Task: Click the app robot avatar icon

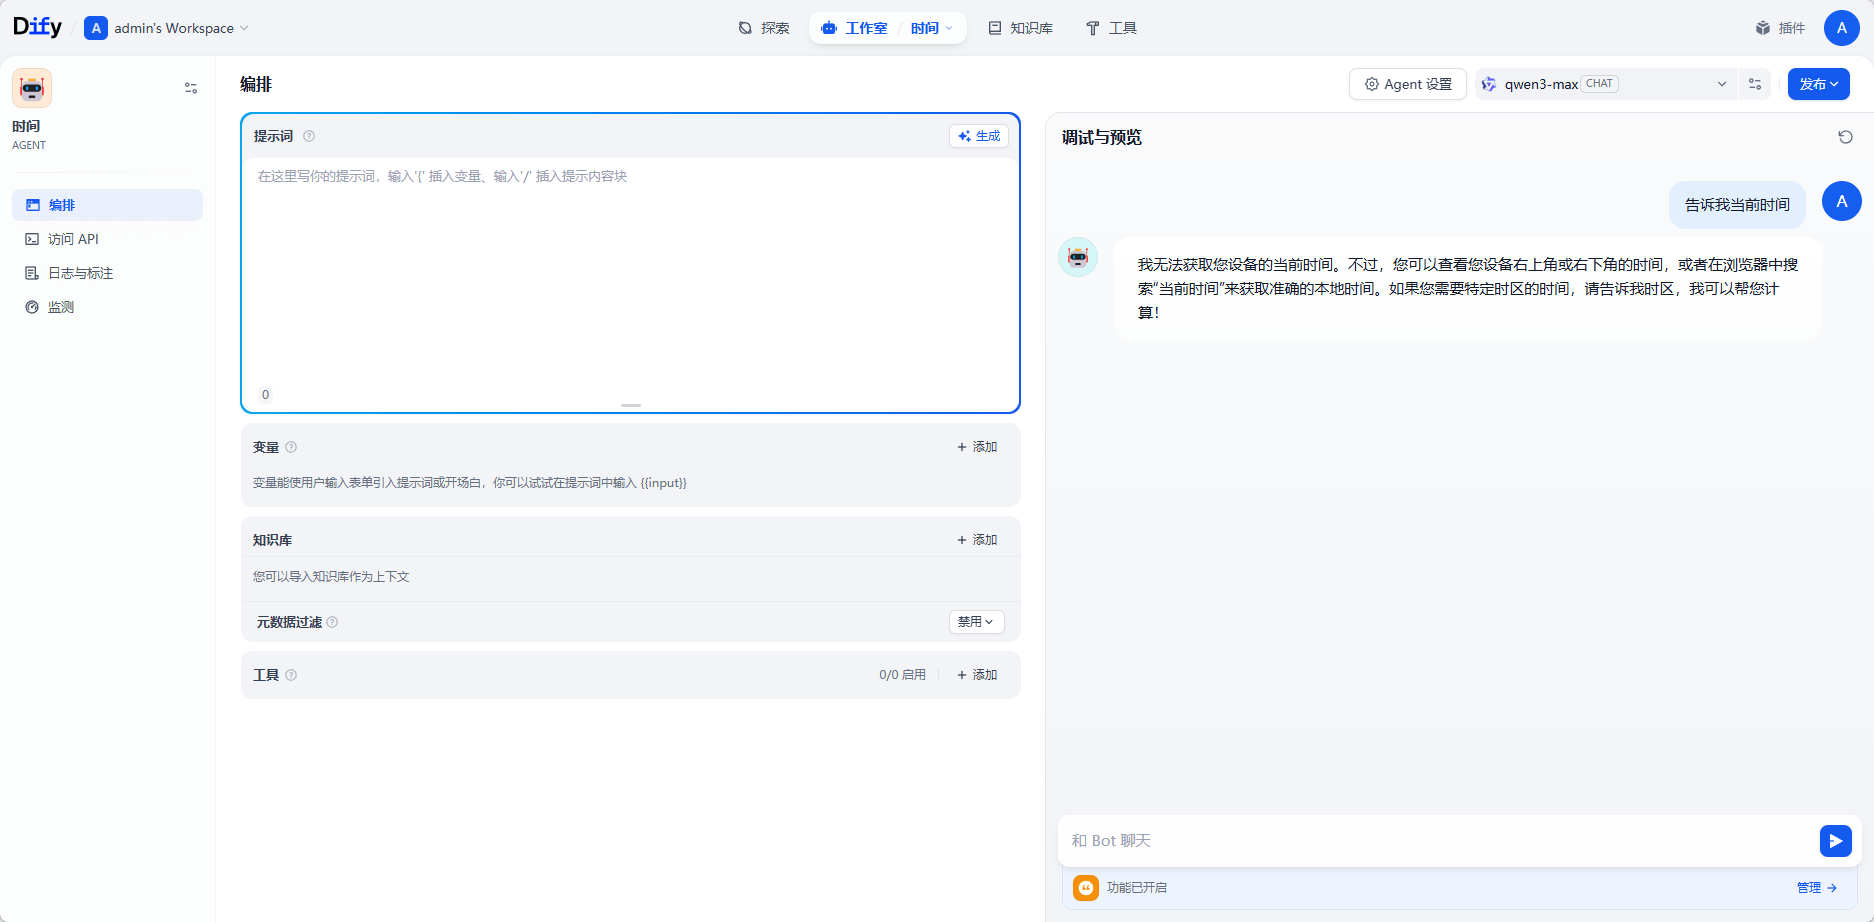Action: click(x=32, y=88)
